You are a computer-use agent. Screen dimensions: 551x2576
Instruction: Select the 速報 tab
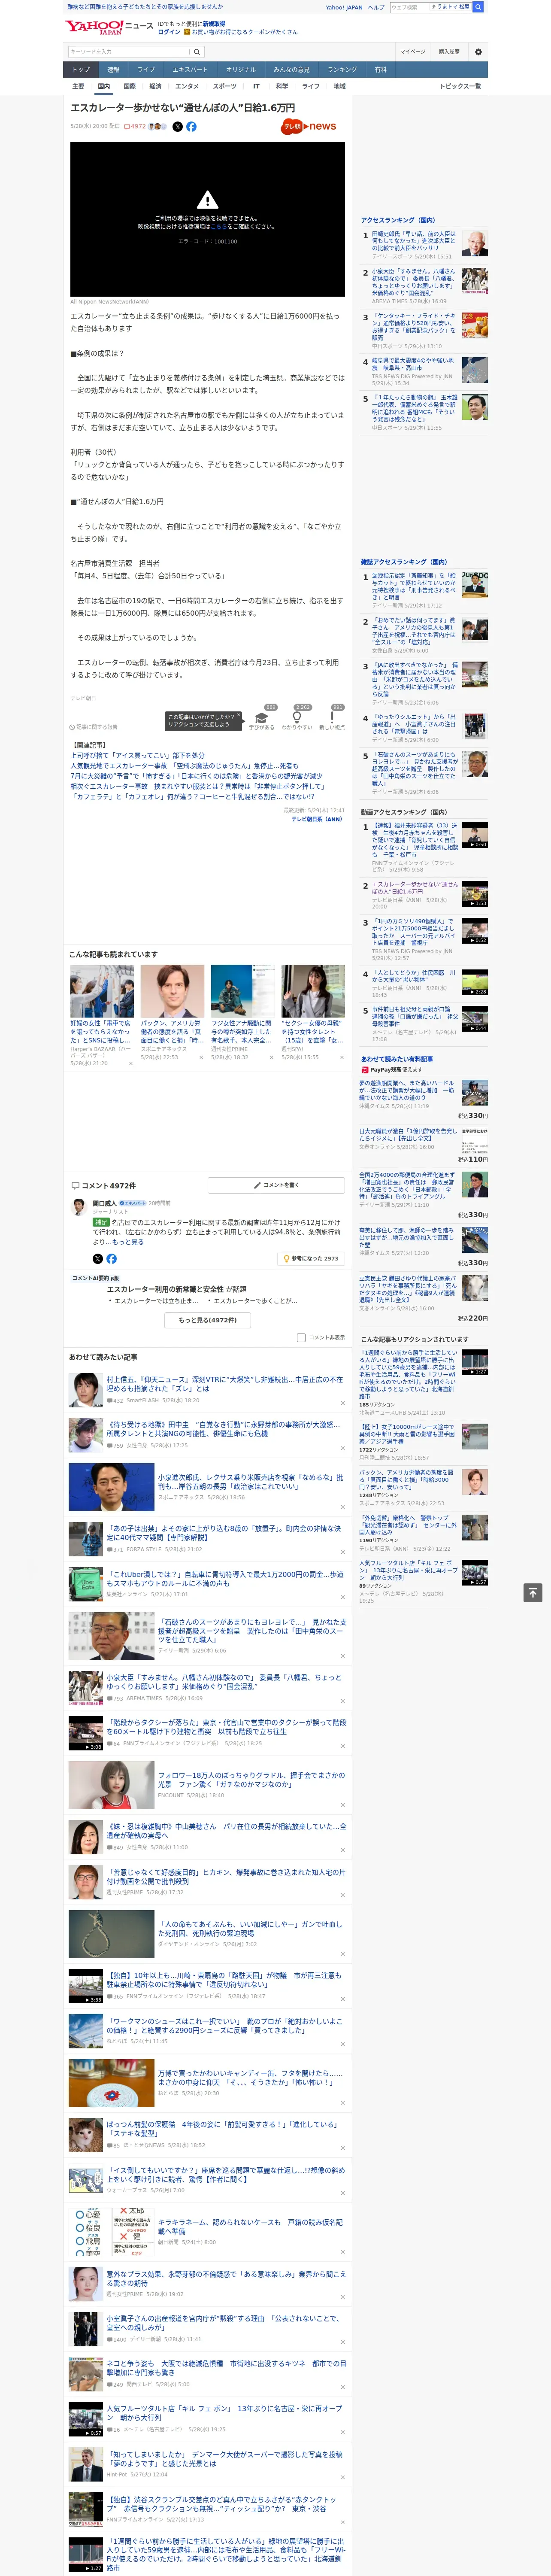pyautogui.click(x=113, y=70)
